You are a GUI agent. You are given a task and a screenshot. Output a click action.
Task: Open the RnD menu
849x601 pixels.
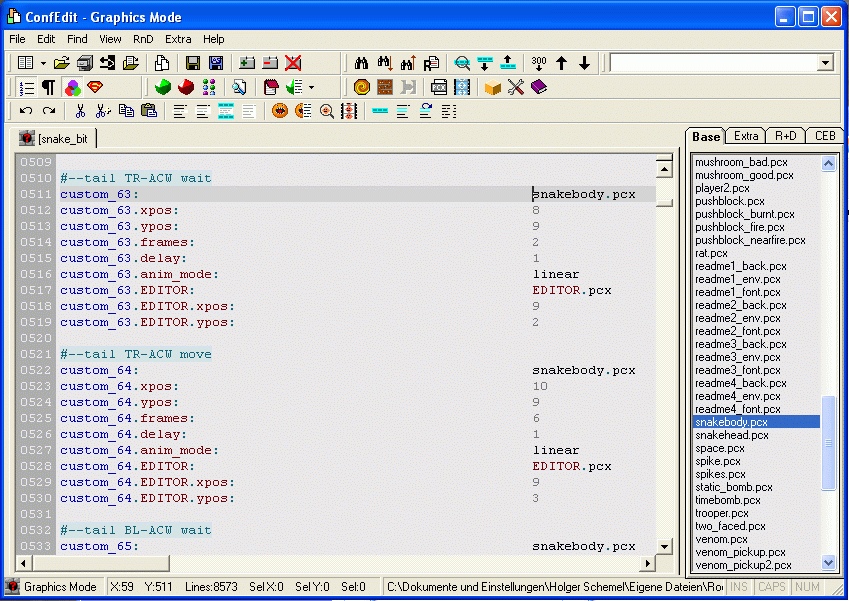point(143,39)
